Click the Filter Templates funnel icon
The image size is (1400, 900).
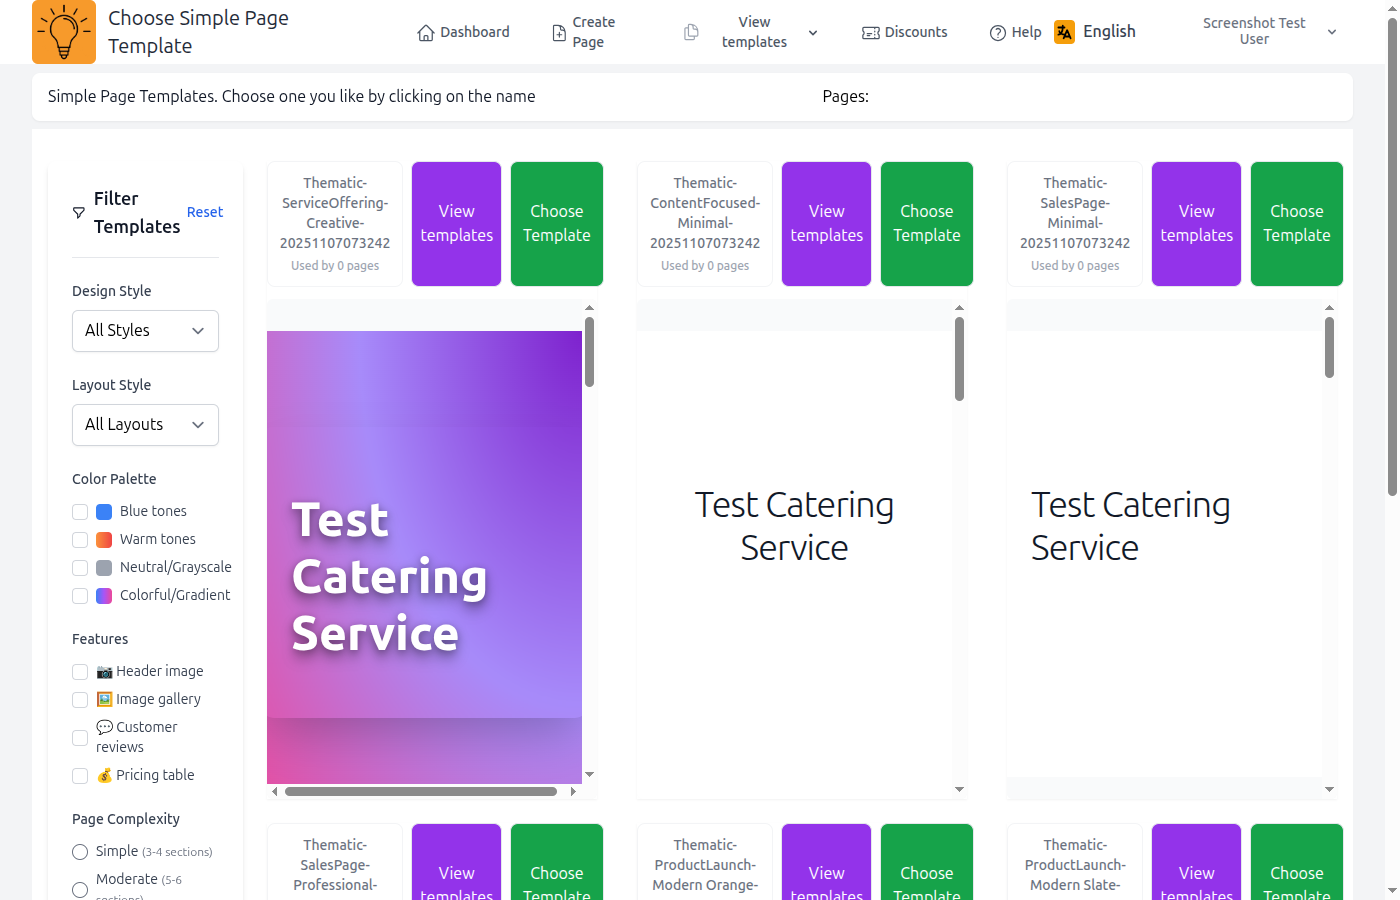[79, 213]
